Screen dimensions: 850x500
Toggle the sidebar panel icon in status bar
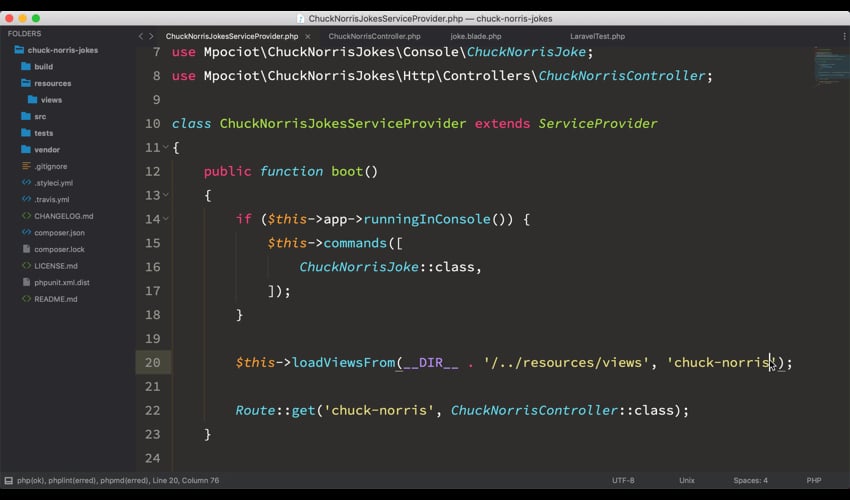tap(9, 480)
